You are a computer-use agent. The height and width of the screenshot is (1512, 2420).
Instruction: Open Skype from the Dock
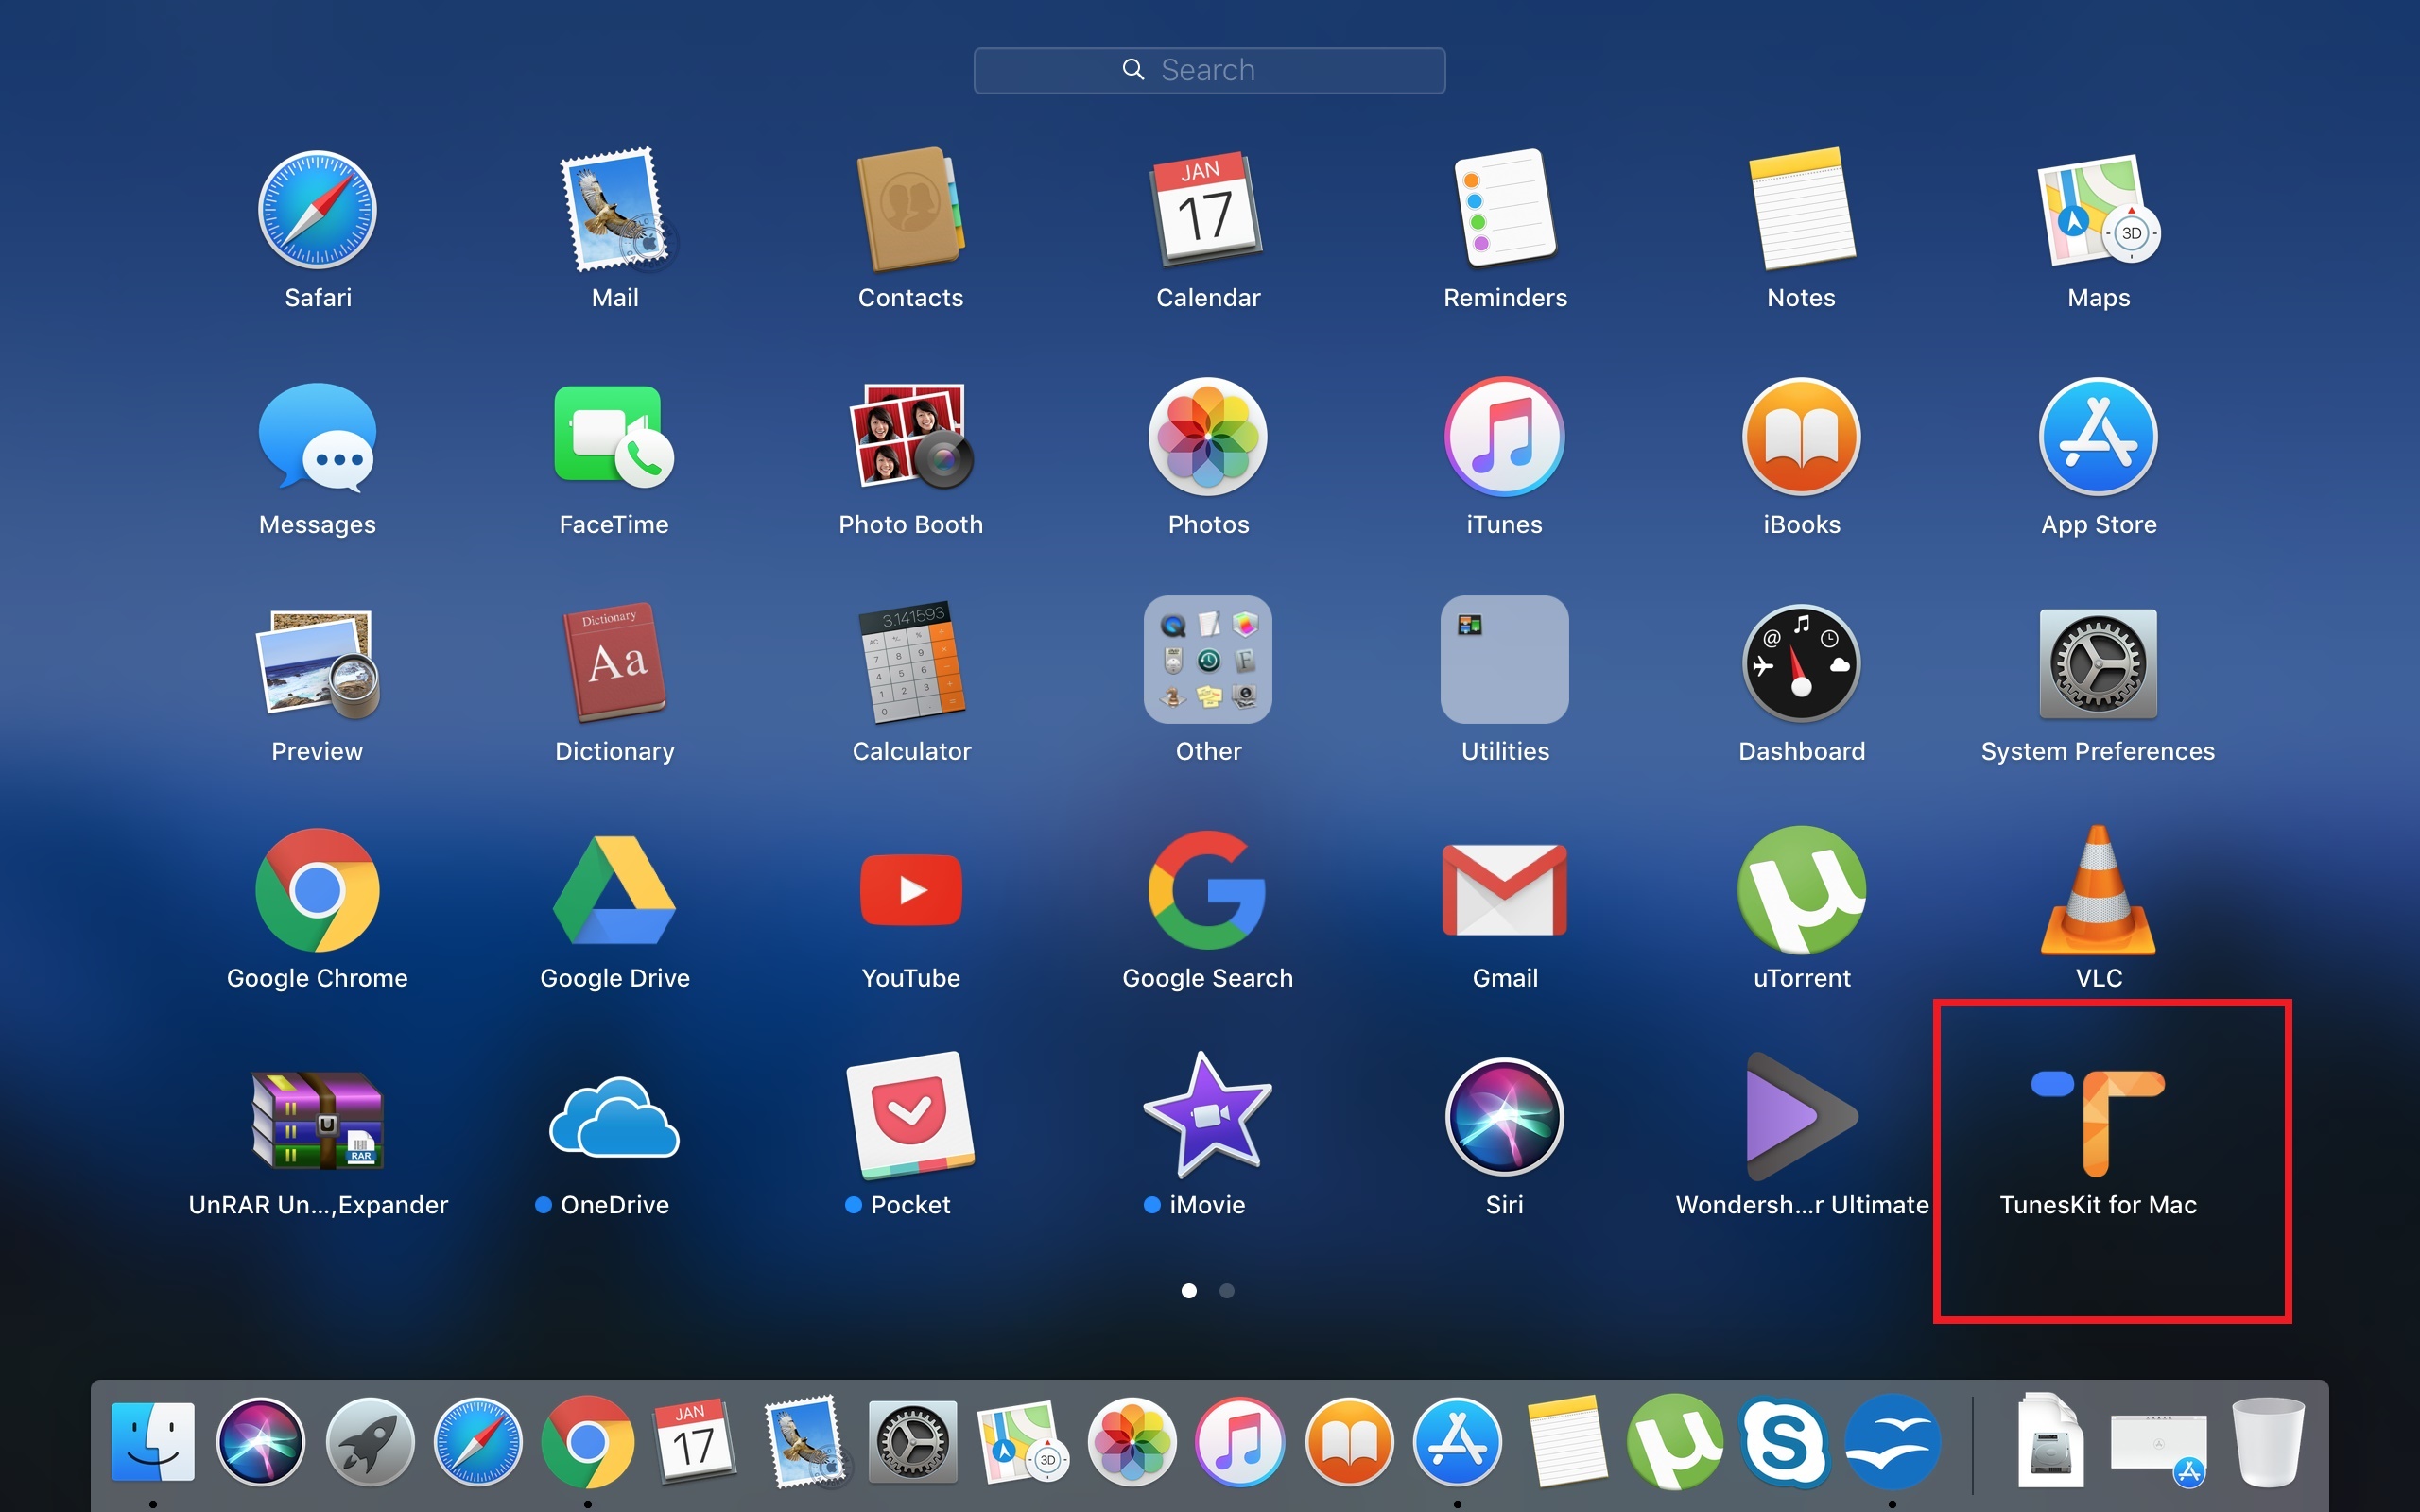pyautogui.click(x=1784, y=1442)
